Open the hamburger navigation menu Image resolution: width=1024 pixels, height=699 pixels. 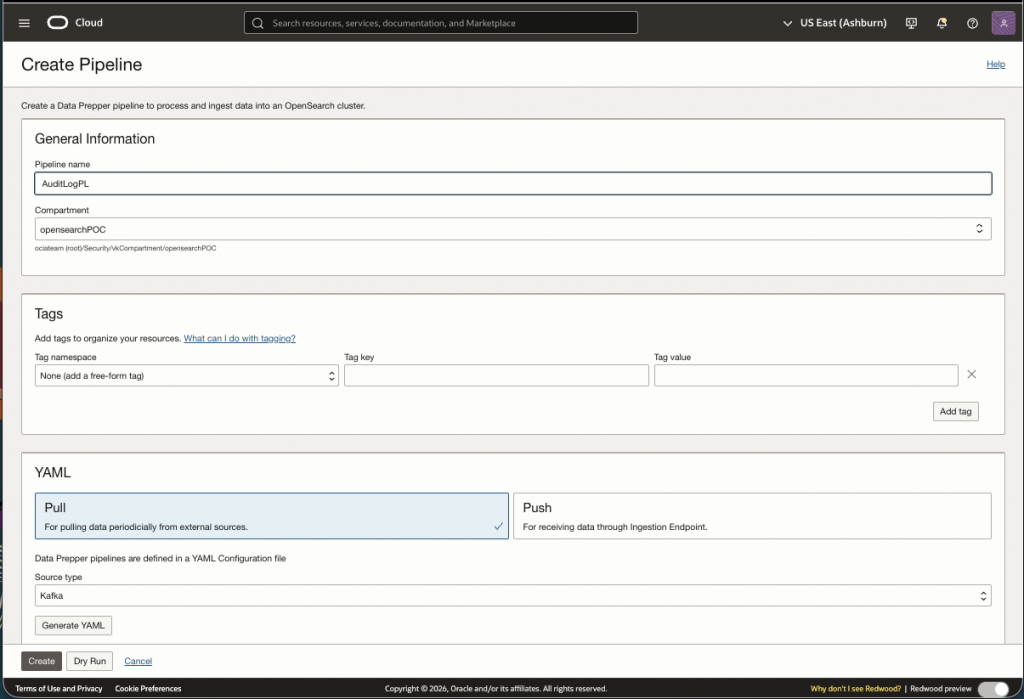click(24, 23)
